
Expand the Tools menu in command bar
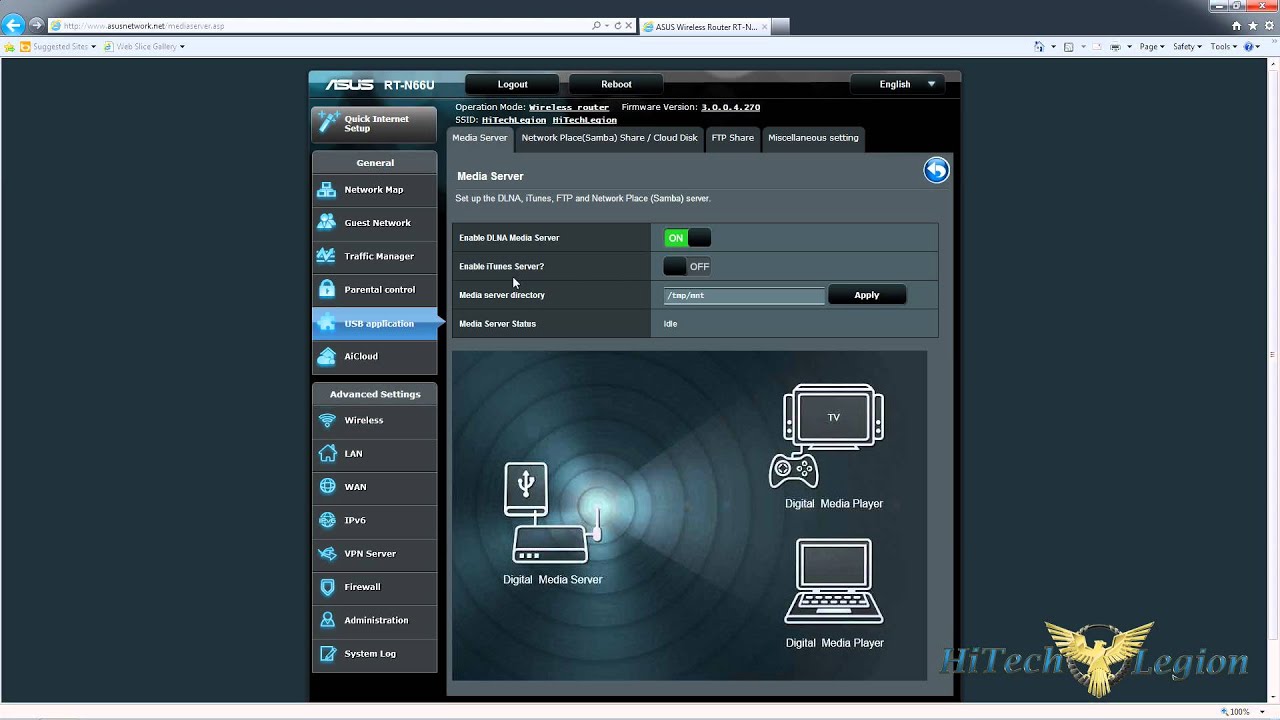[1222, 46]
